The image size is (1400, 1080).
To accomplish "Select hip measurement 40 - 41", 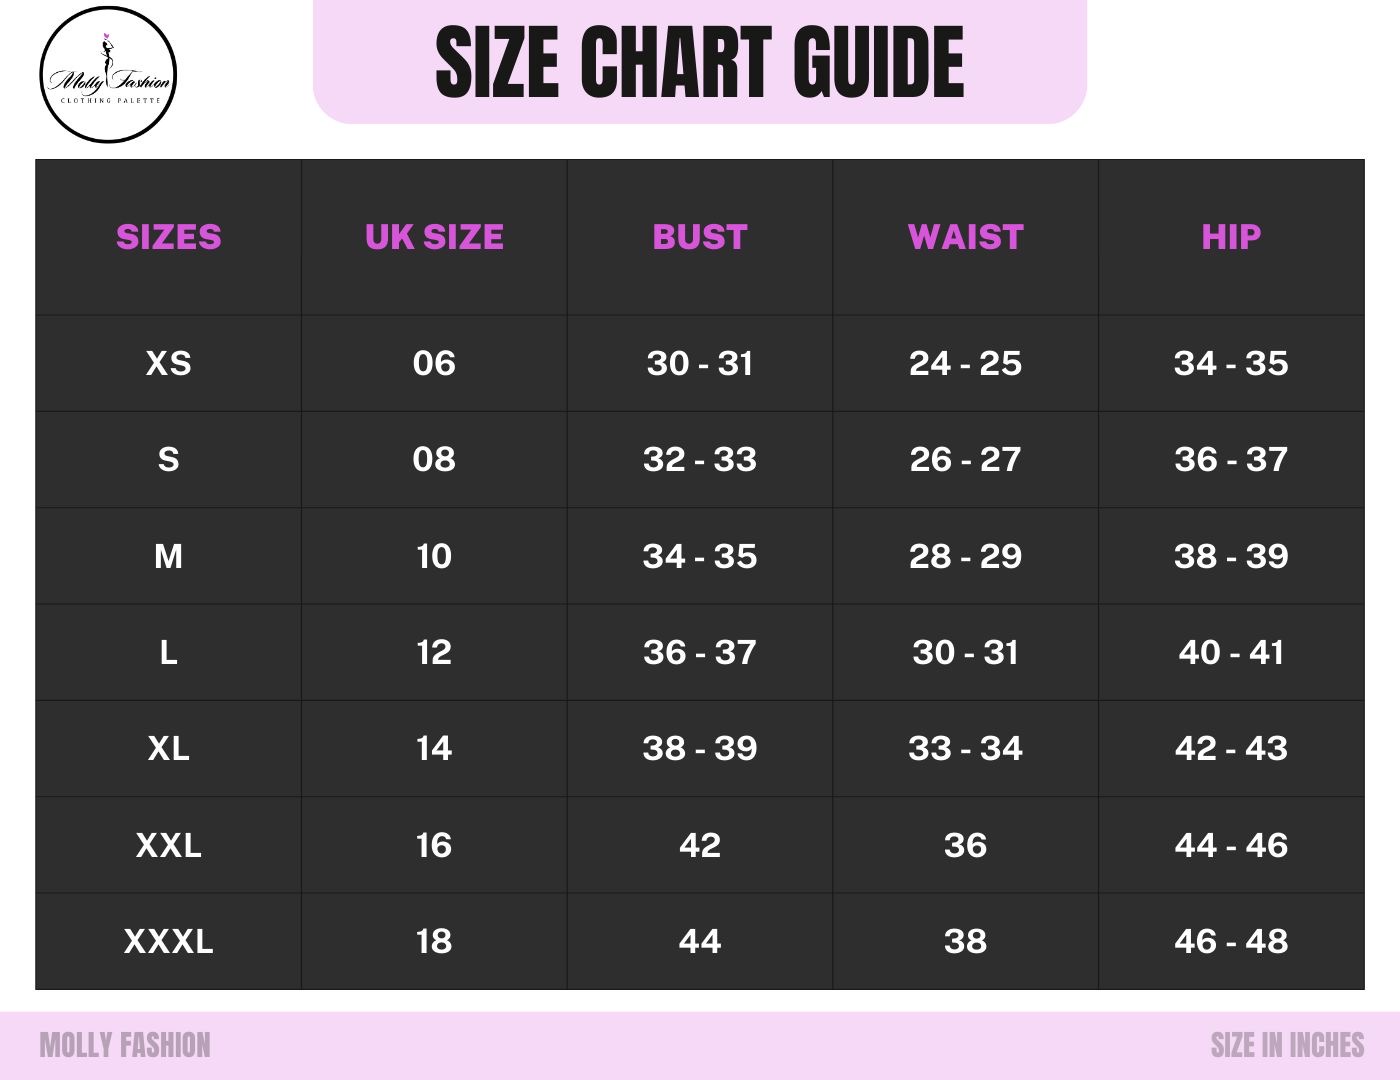I will (x=1231, y=652).
